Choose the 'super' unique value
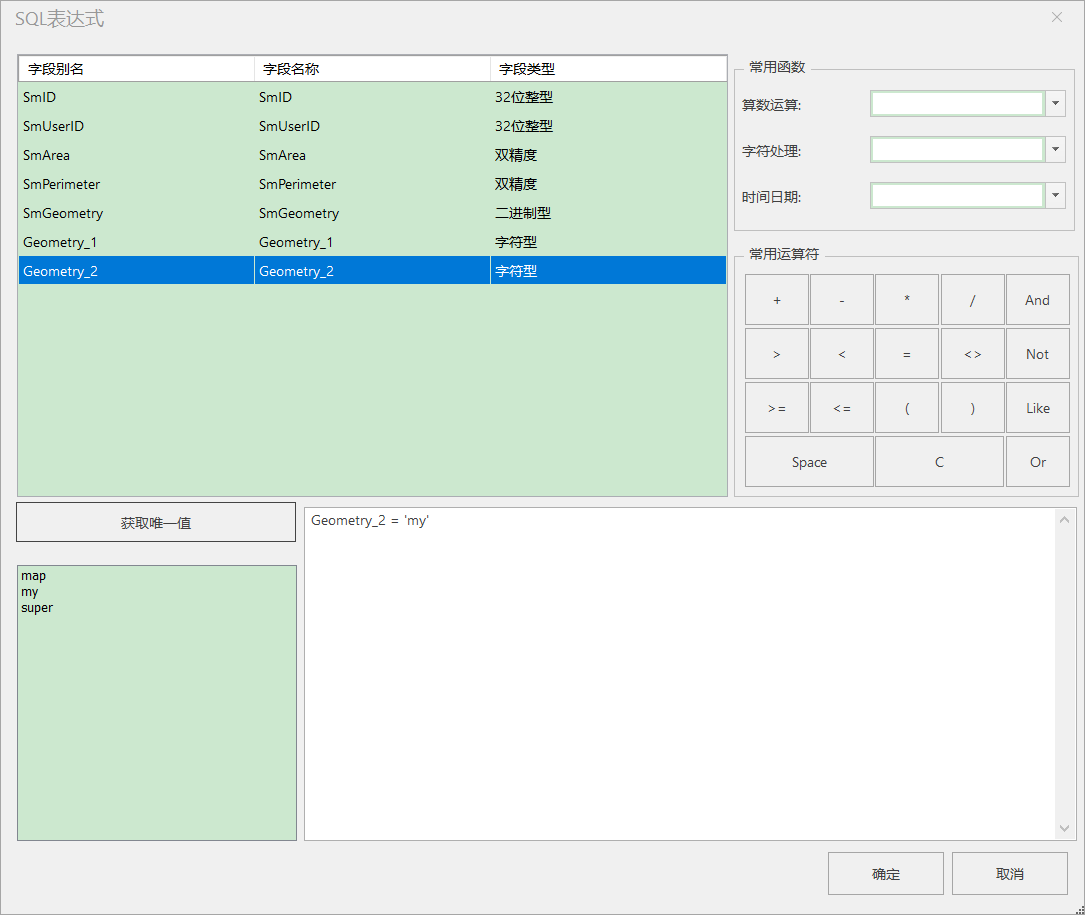This screenshot has width=1085, height=915. (37, 608)
